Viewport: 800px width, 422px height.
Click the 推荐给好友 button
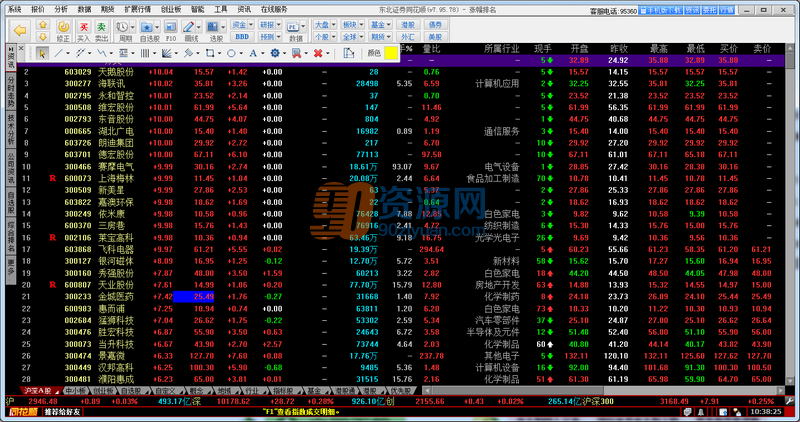[62, 412]
